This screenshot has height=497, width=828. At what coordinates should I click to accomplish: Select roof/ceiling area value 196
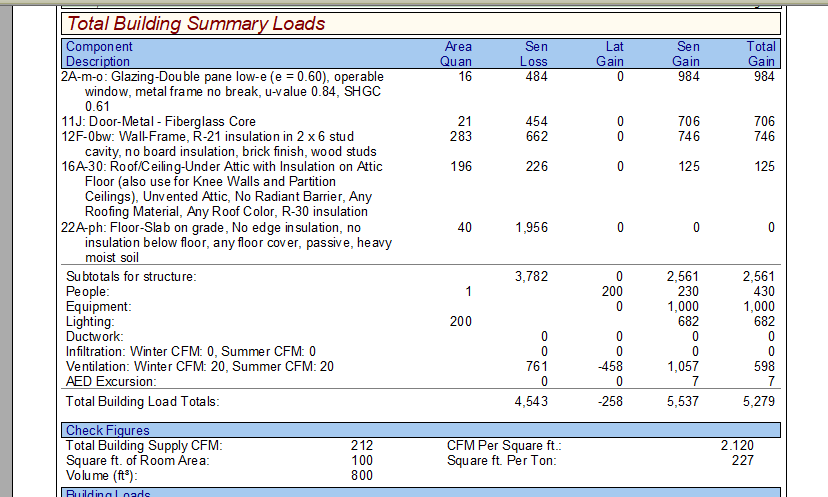tap(461, 166)
